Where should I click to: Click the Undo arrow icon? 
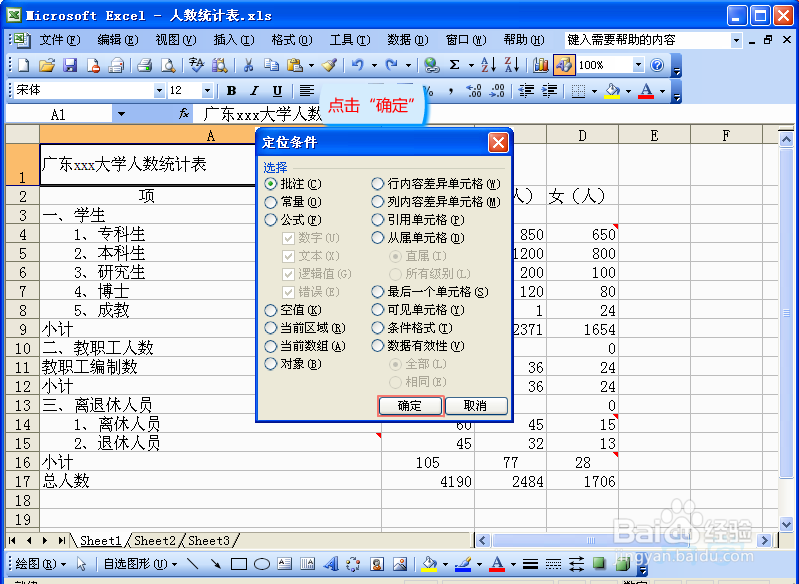[358, 65]
